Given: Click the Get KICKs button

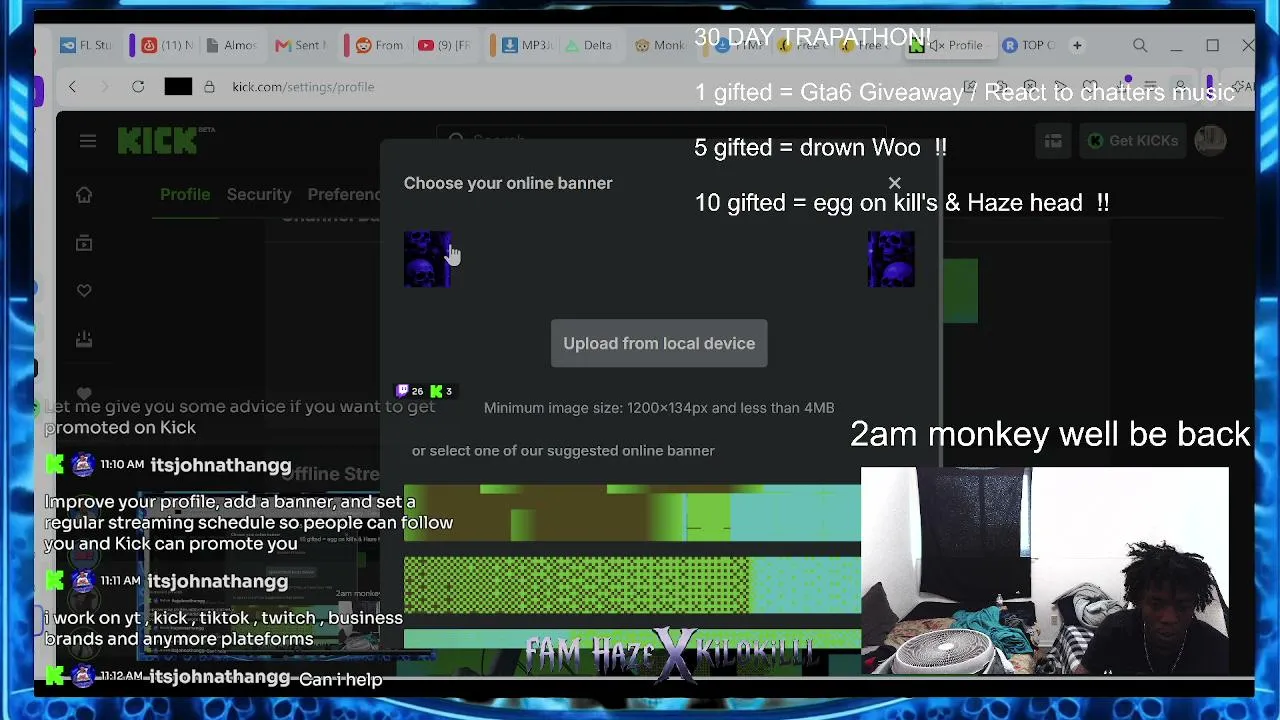Looking at the screenshot, I should (x=1133, y=141).
